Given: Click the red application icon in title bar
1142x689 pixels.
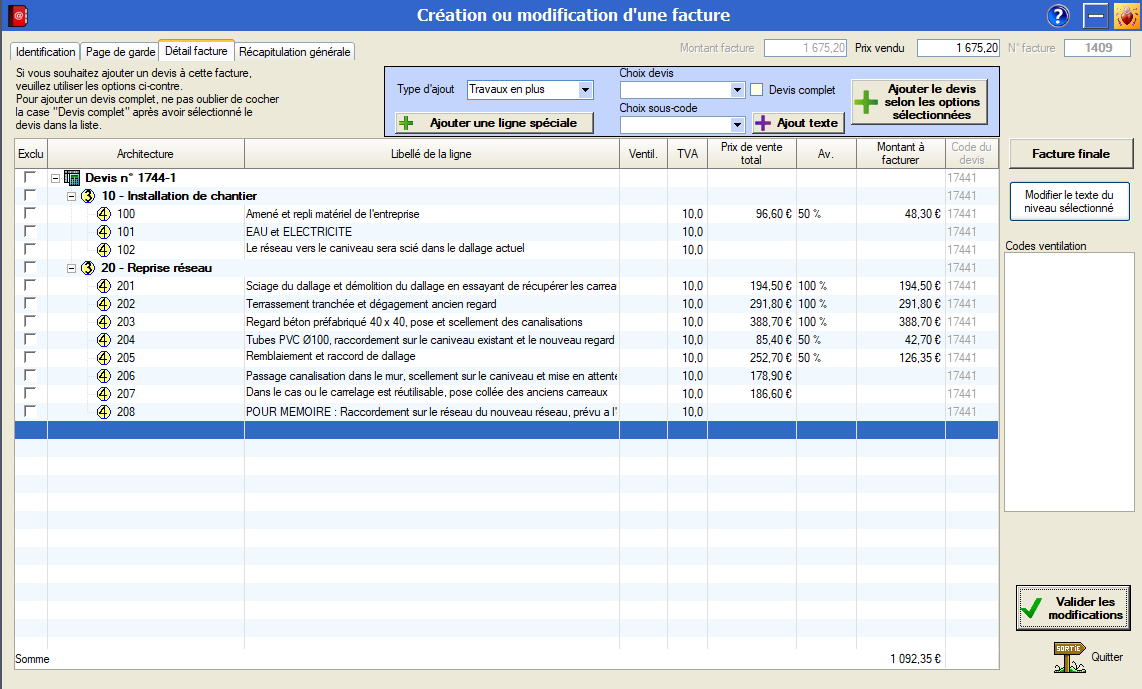Looking at the screenshot, I should click(x=17, y=16).
